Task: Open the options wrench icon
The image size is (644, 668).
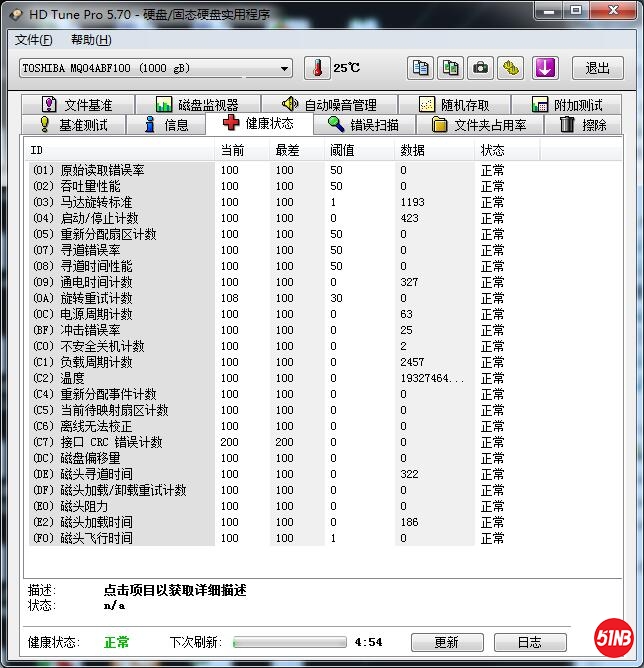Action: tap(512, 68)
